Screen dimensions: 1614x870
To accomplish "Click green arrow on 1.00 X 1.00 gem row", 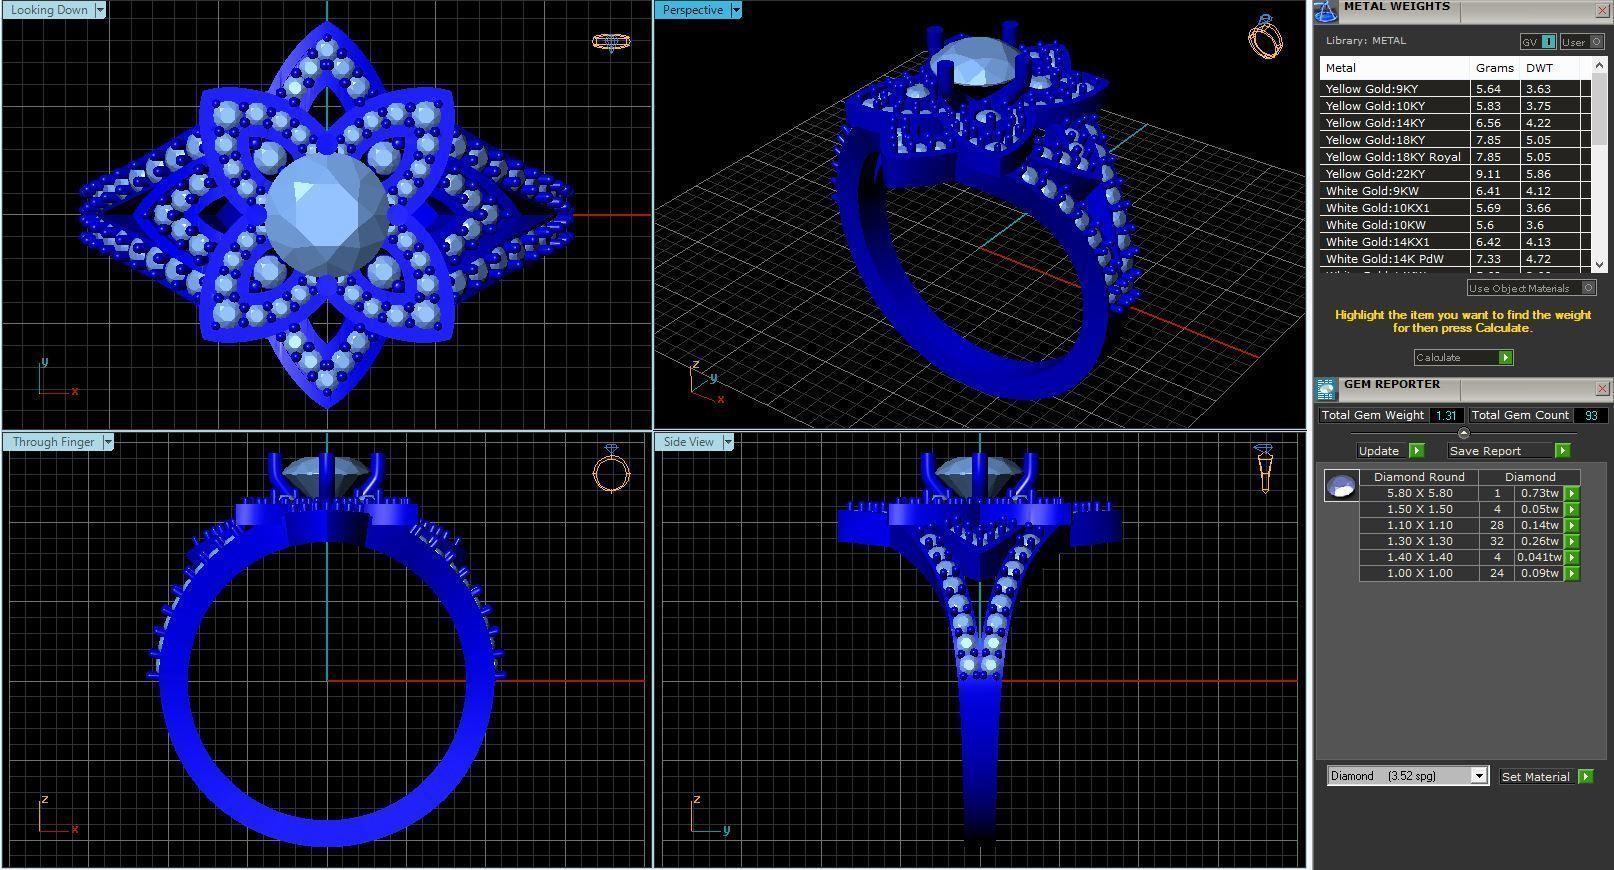I will (x=1571, y=573).
